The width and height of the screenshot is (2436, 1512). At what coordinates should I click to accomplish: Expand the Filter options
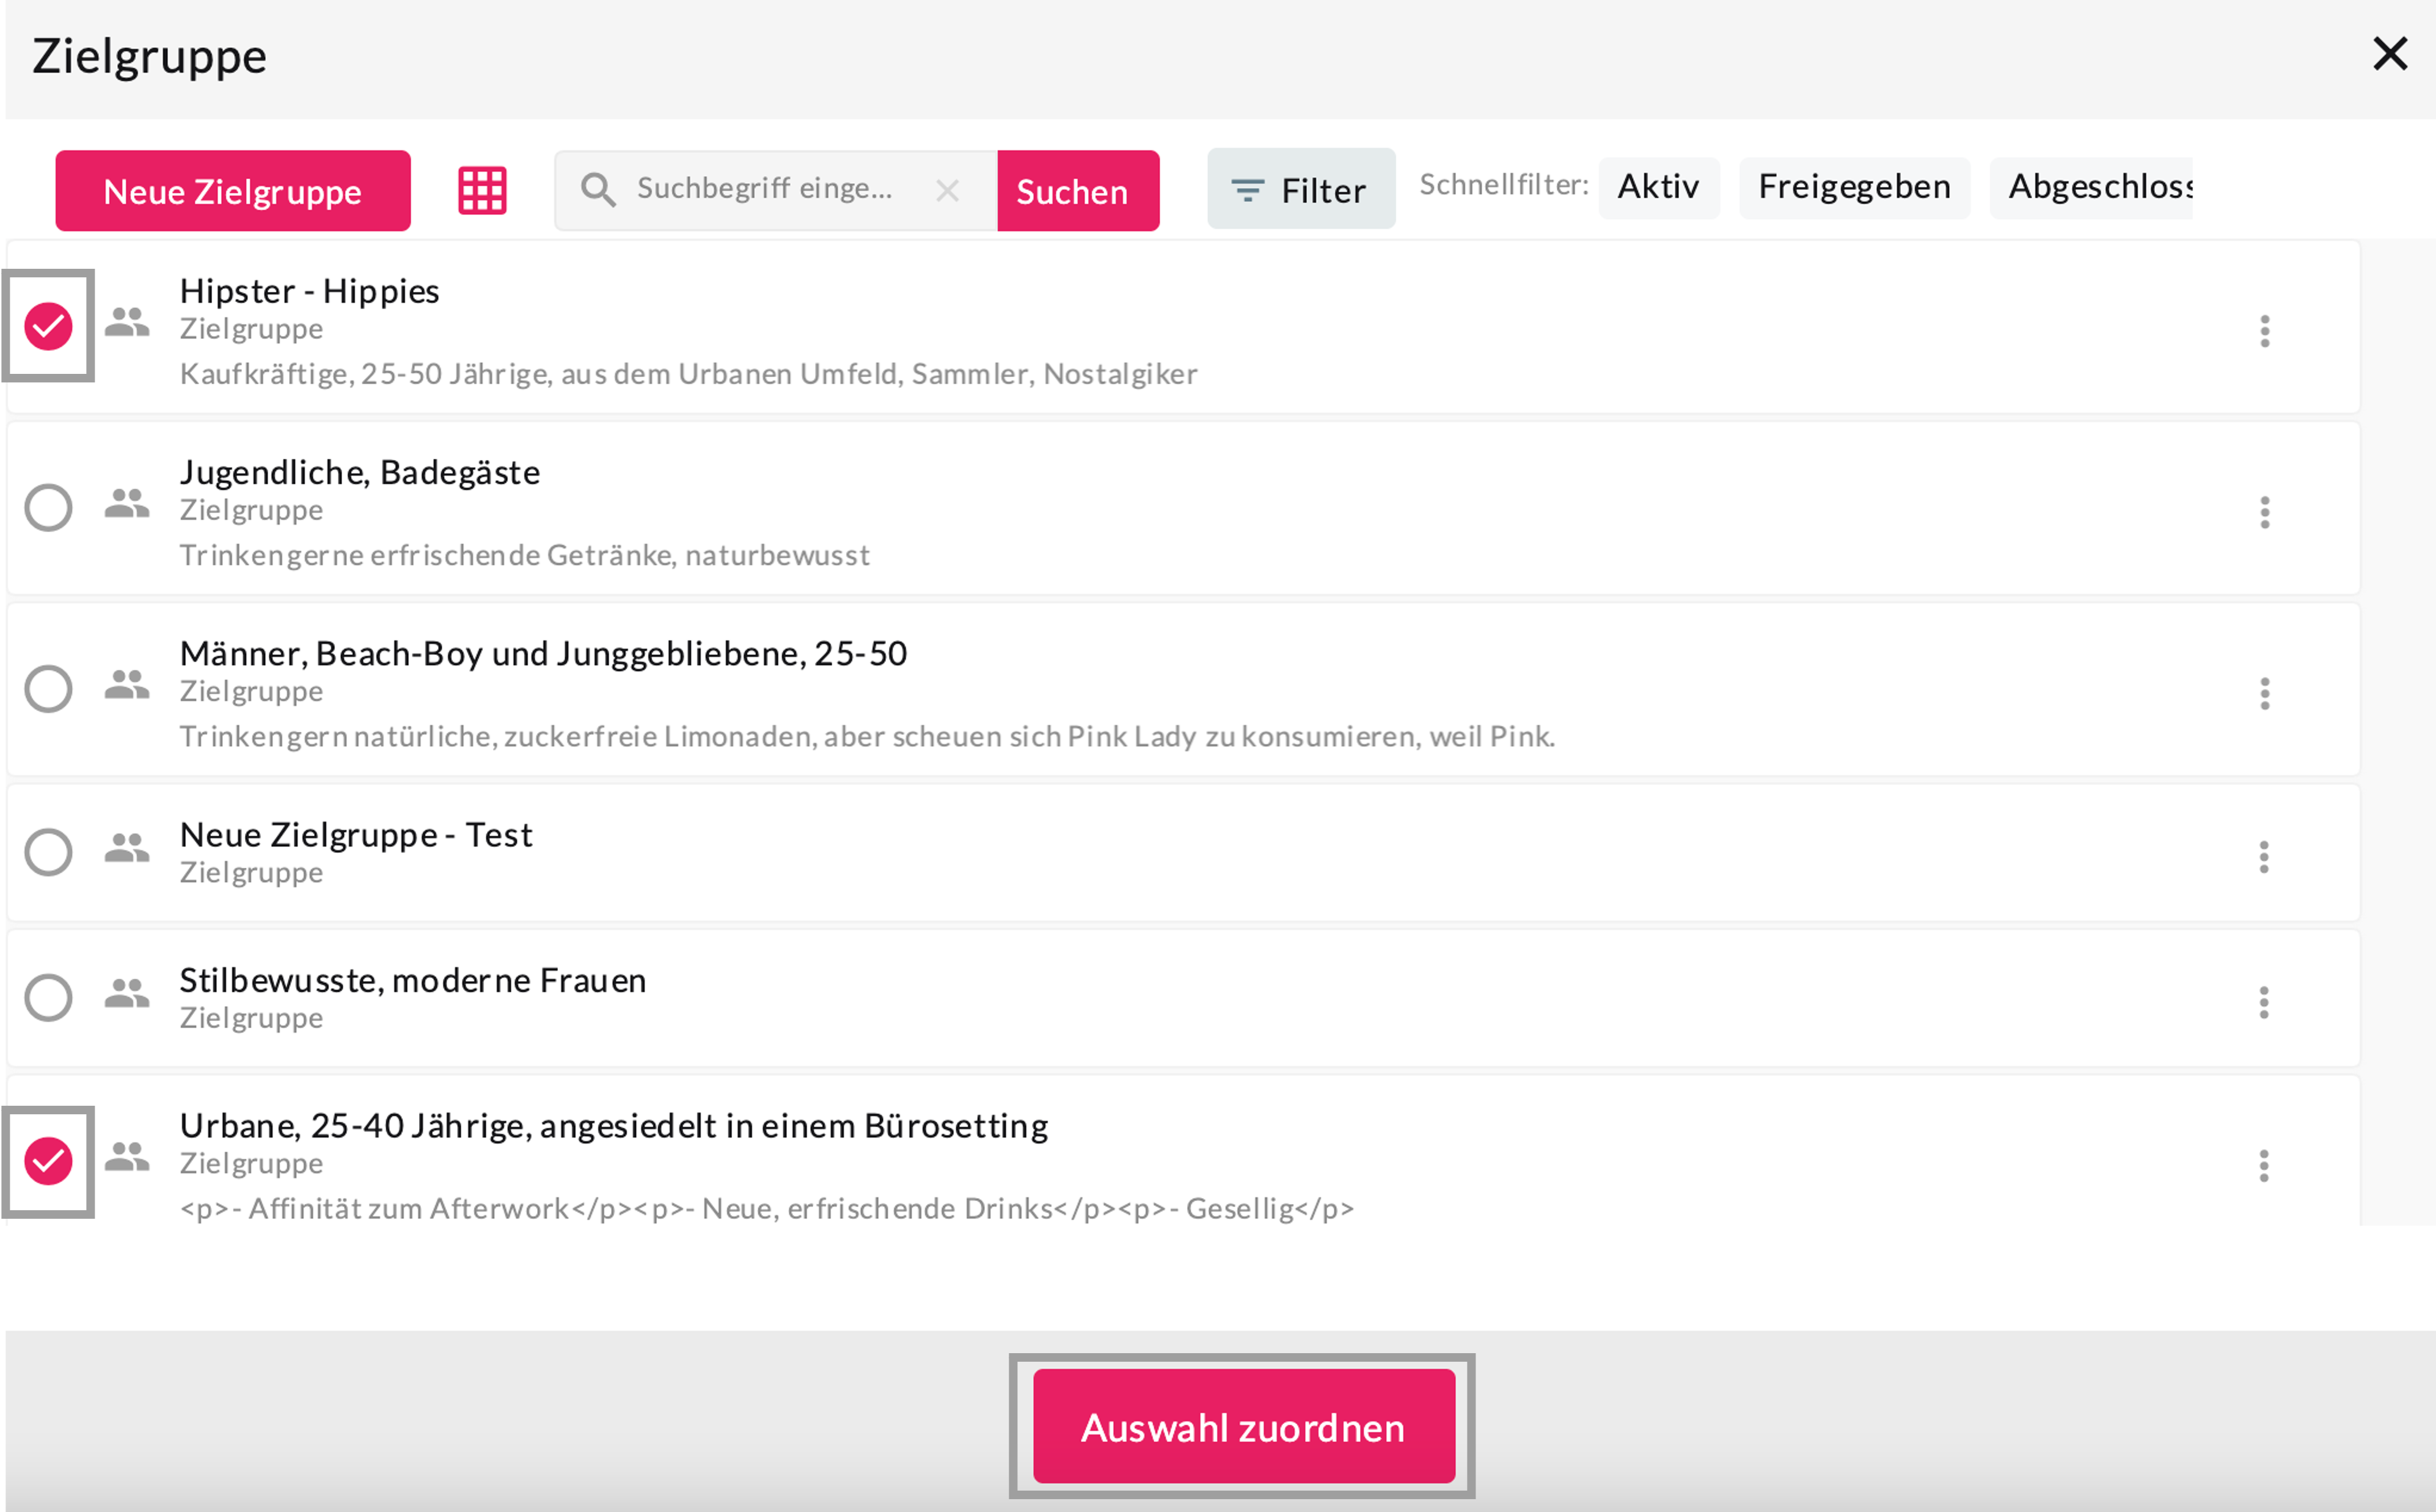point(1300,190)
